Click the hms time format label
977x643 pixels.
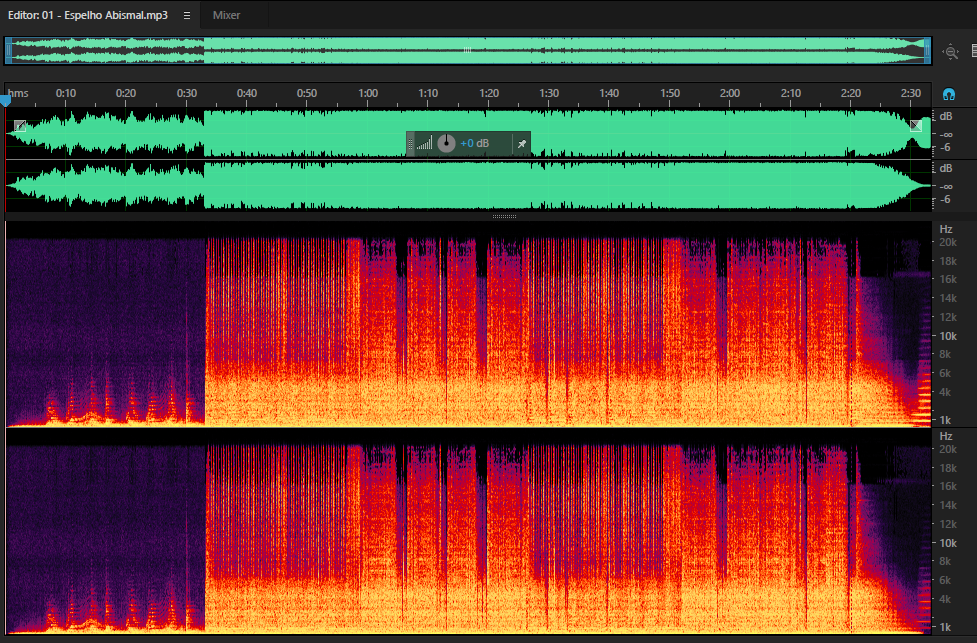click(x=18, y=93)
